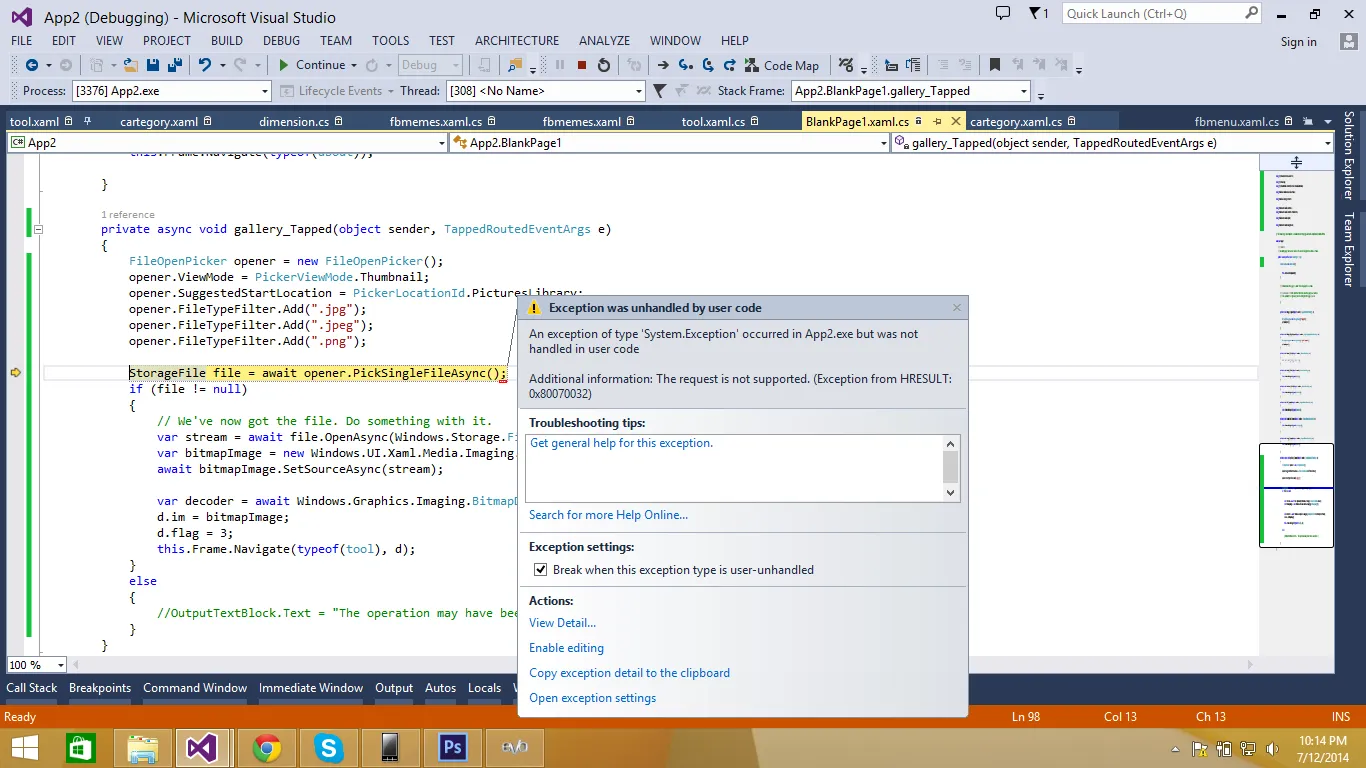Open the gallery_Tapped member dropdown
1366x768 pixels.
1113,143
